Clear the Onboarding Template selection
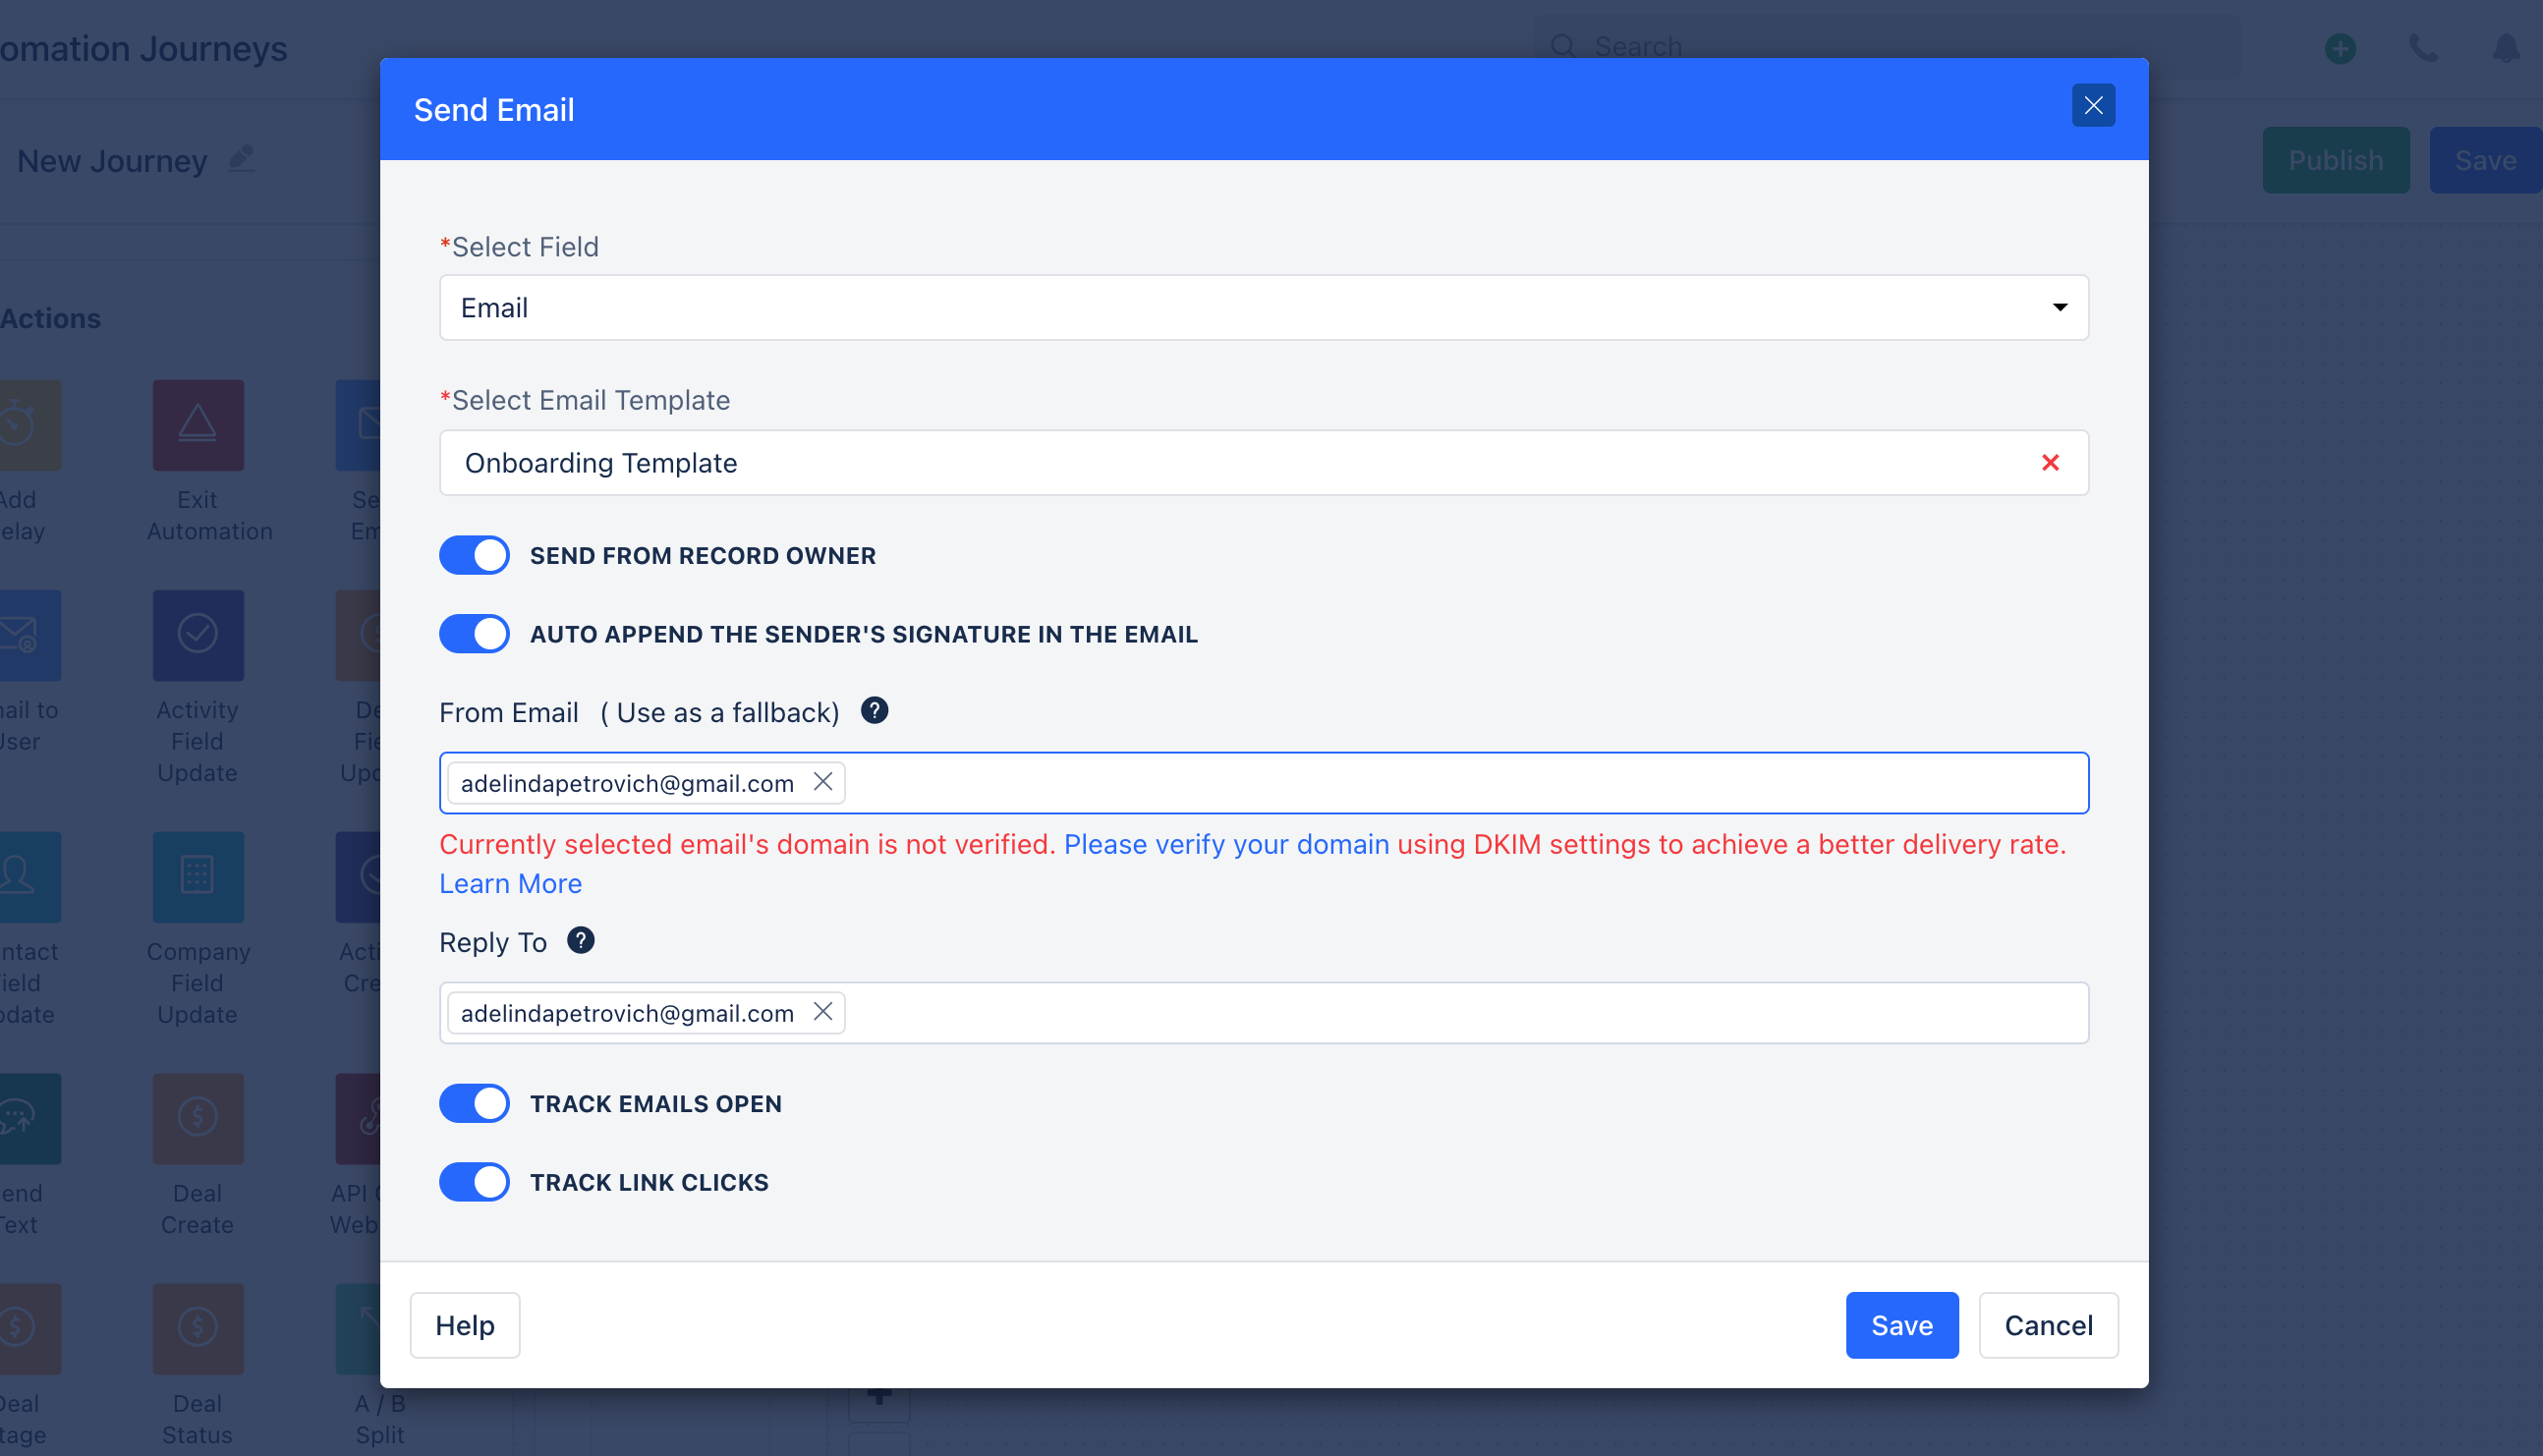 click(2049, 462)
